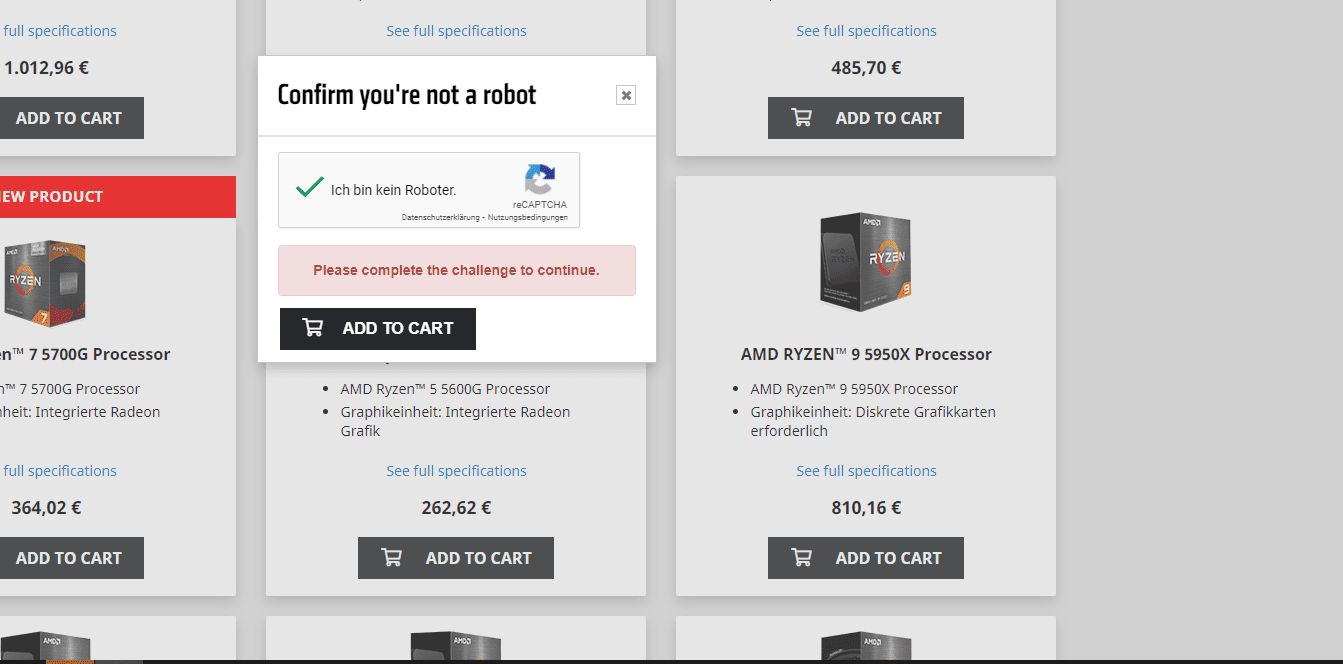Image resolution: width=1343 pixels, height=664 pixels.
Task: Click the red NEW PRODUCT banner
Action: (100, 197)
